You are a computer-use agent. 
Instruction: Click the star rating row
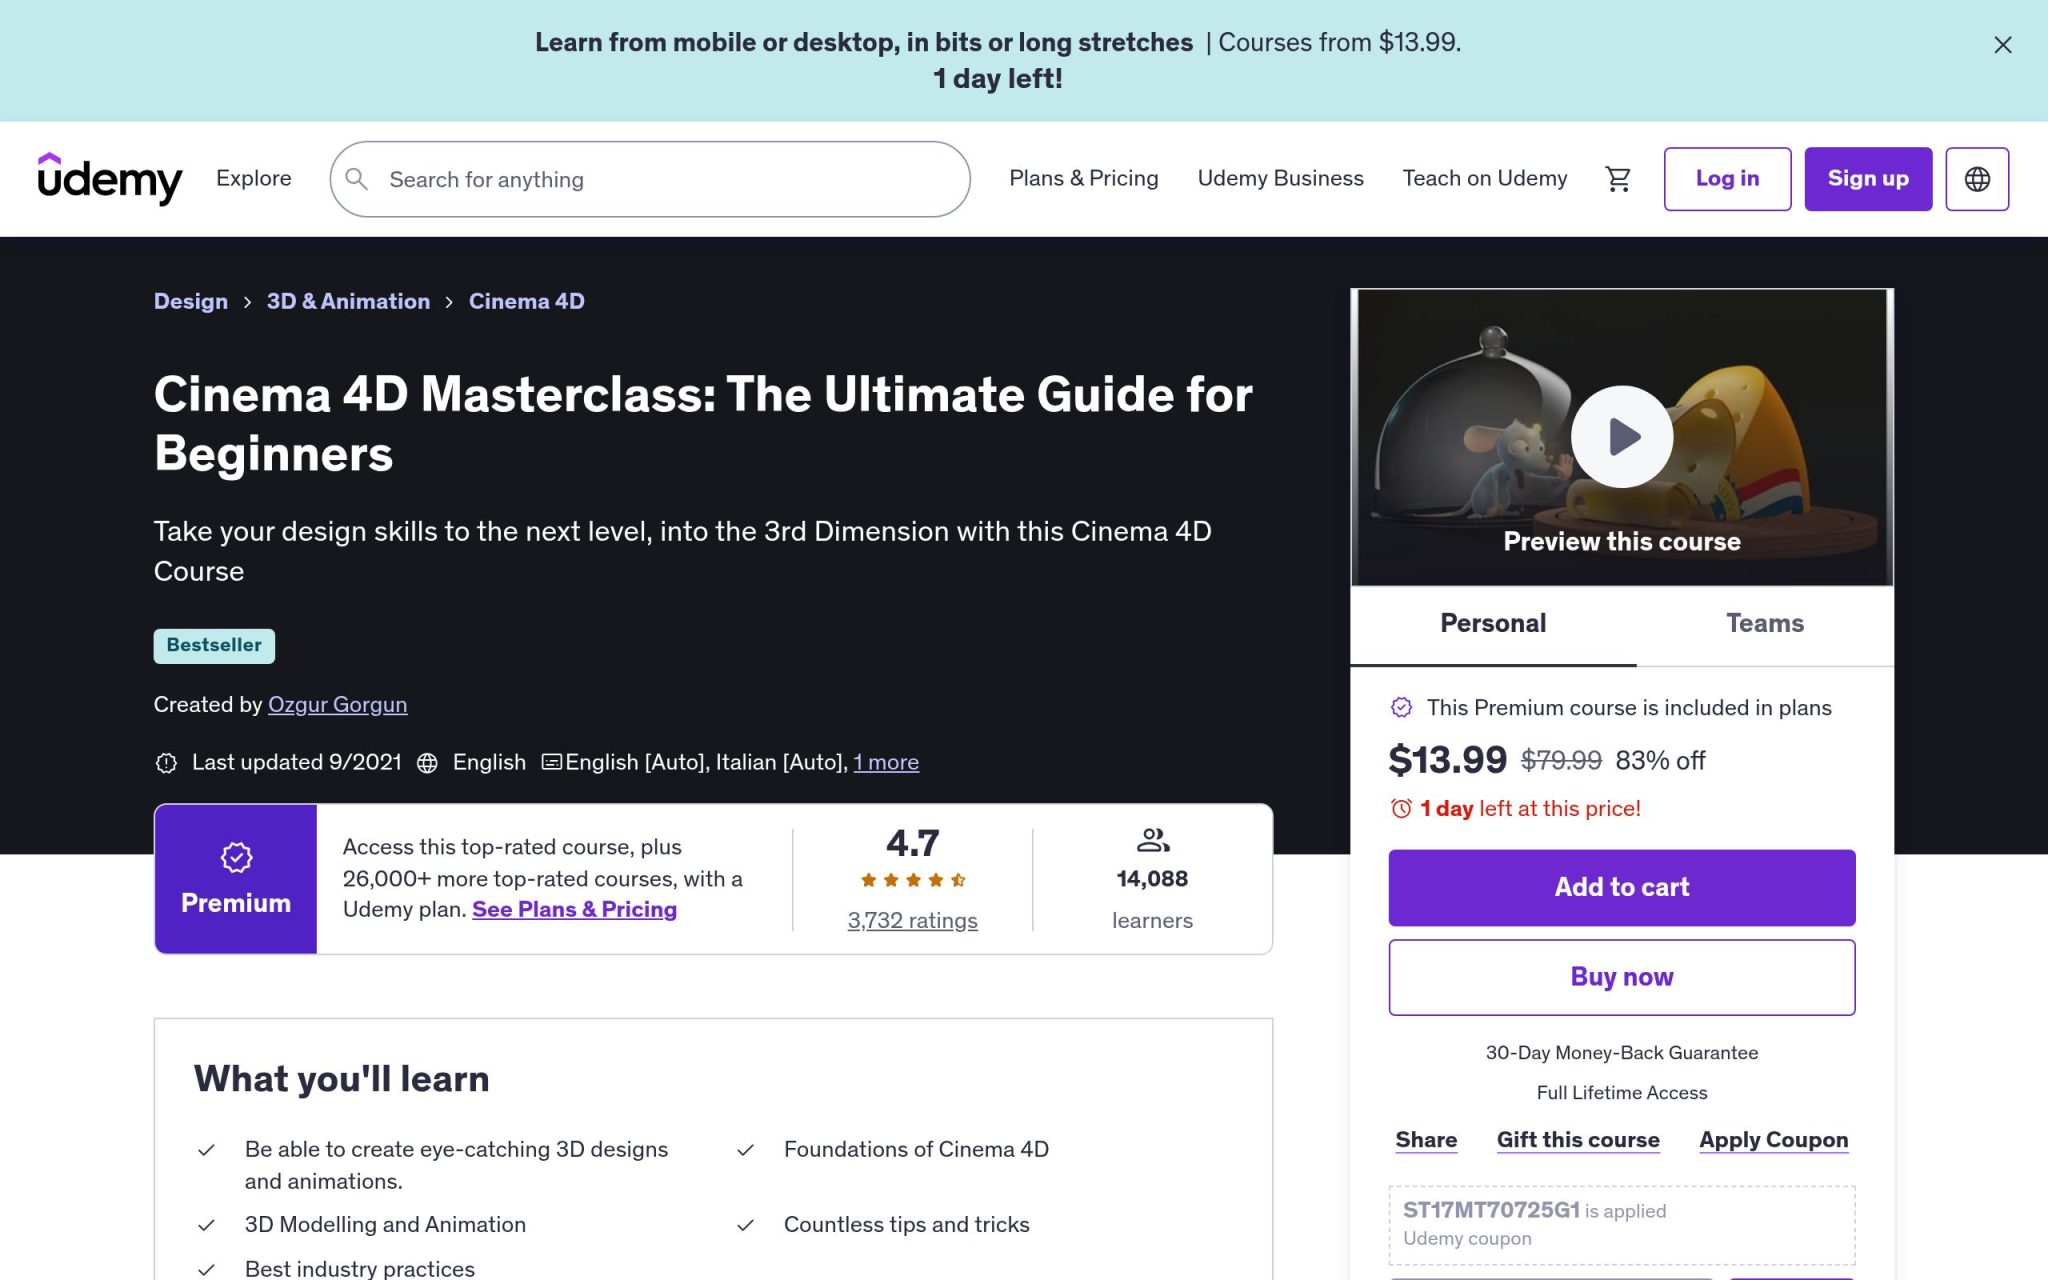click(x=912, y=880)
